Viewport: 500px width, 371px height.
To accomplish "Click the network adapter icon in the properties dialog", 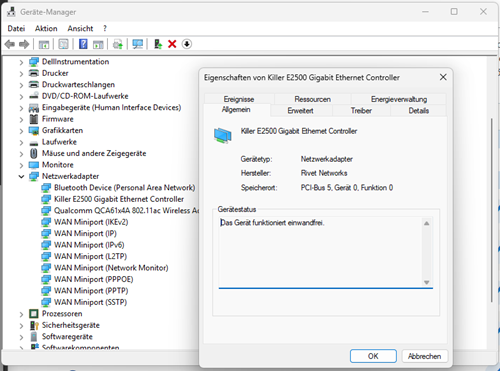I will tap(223, 136).
